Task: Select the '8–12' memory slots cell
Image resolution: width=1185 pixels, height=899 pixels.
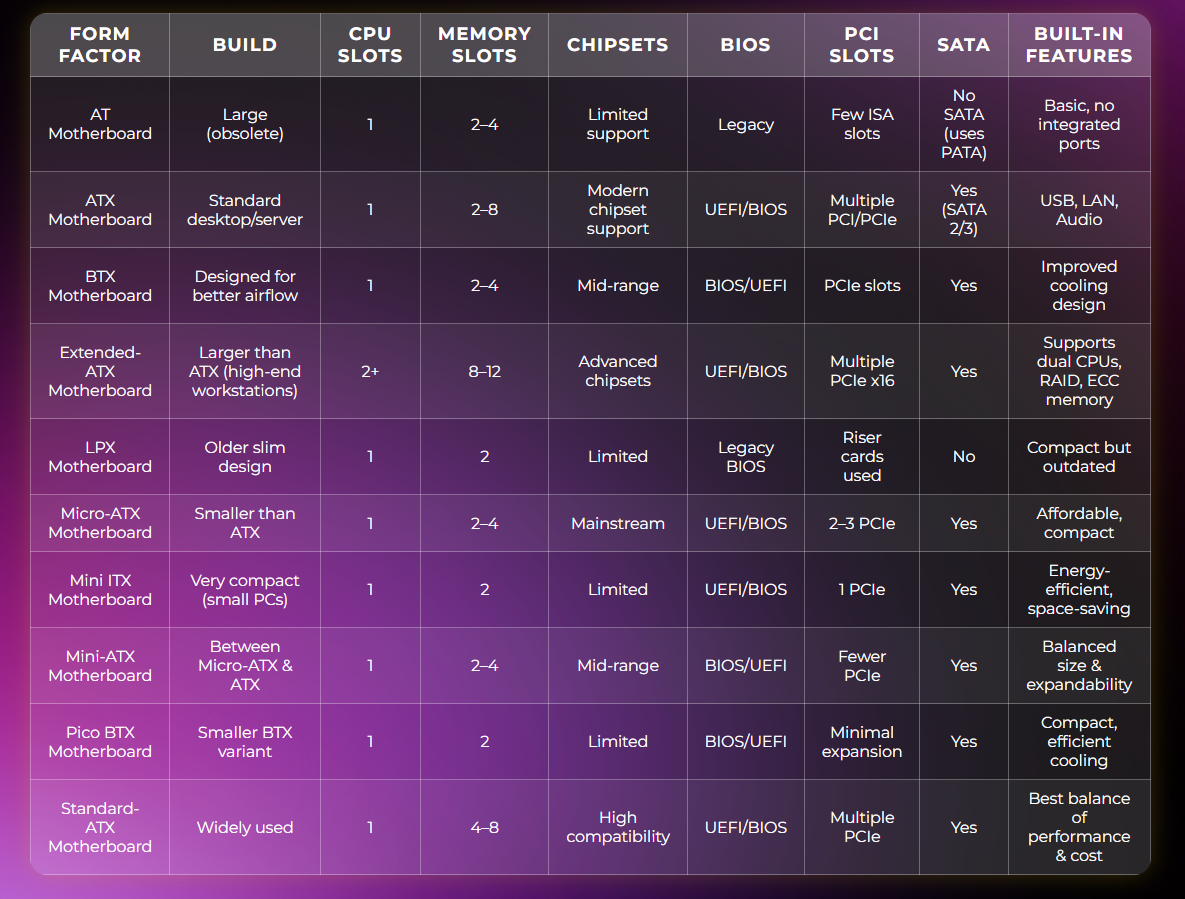Action: 484,371
